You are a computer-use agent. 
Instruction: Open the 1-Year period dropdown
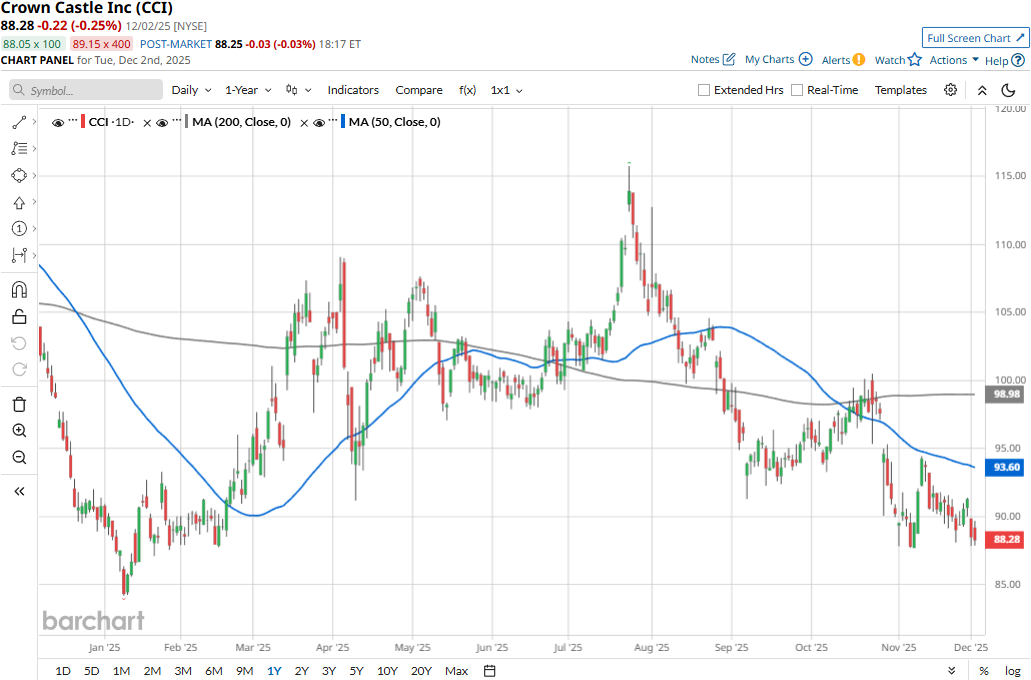click(x=248, y=90)
